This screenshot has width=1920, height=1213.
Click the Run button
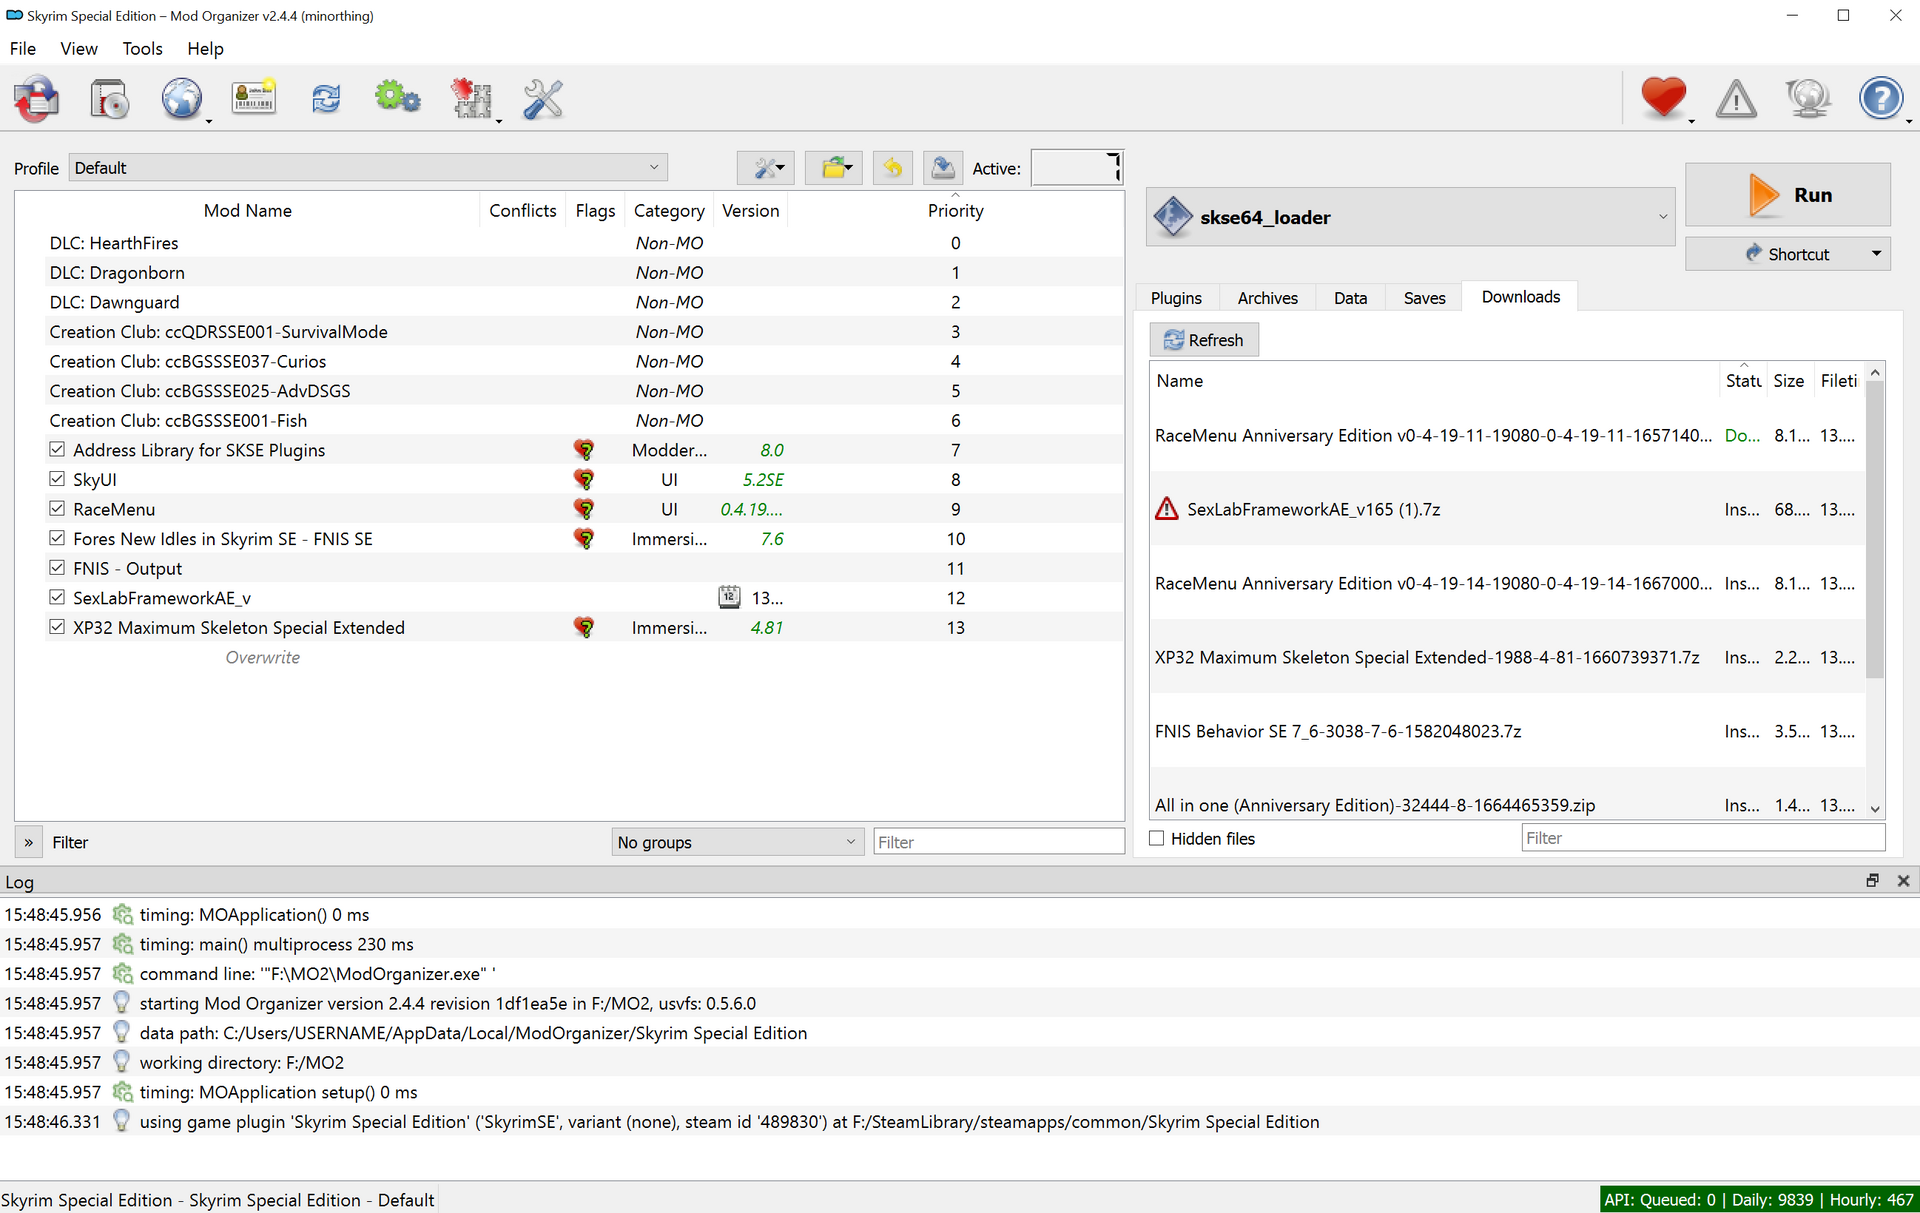pos(1788,195)
